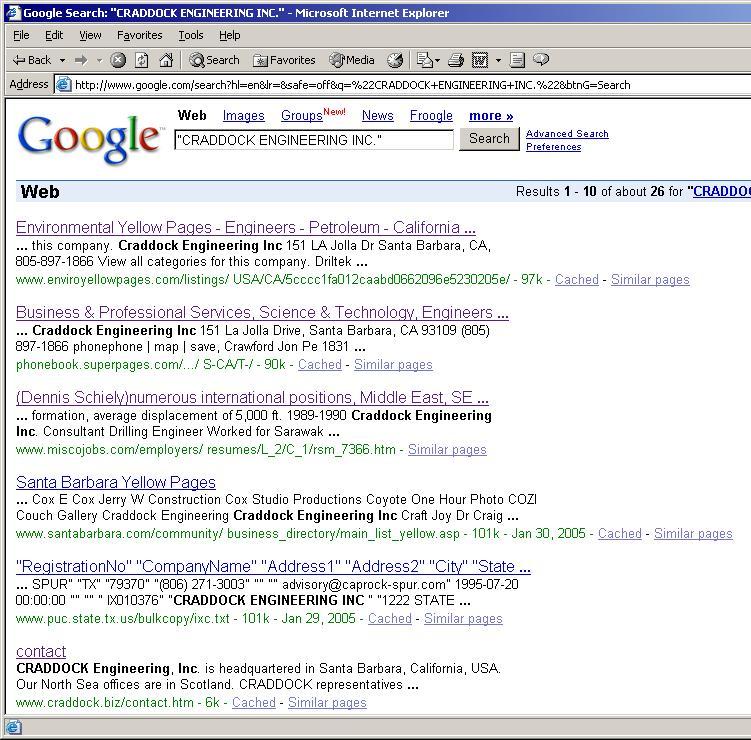751x740 pixels.
Task: Open the Media toolbar button
Action: 352,60
